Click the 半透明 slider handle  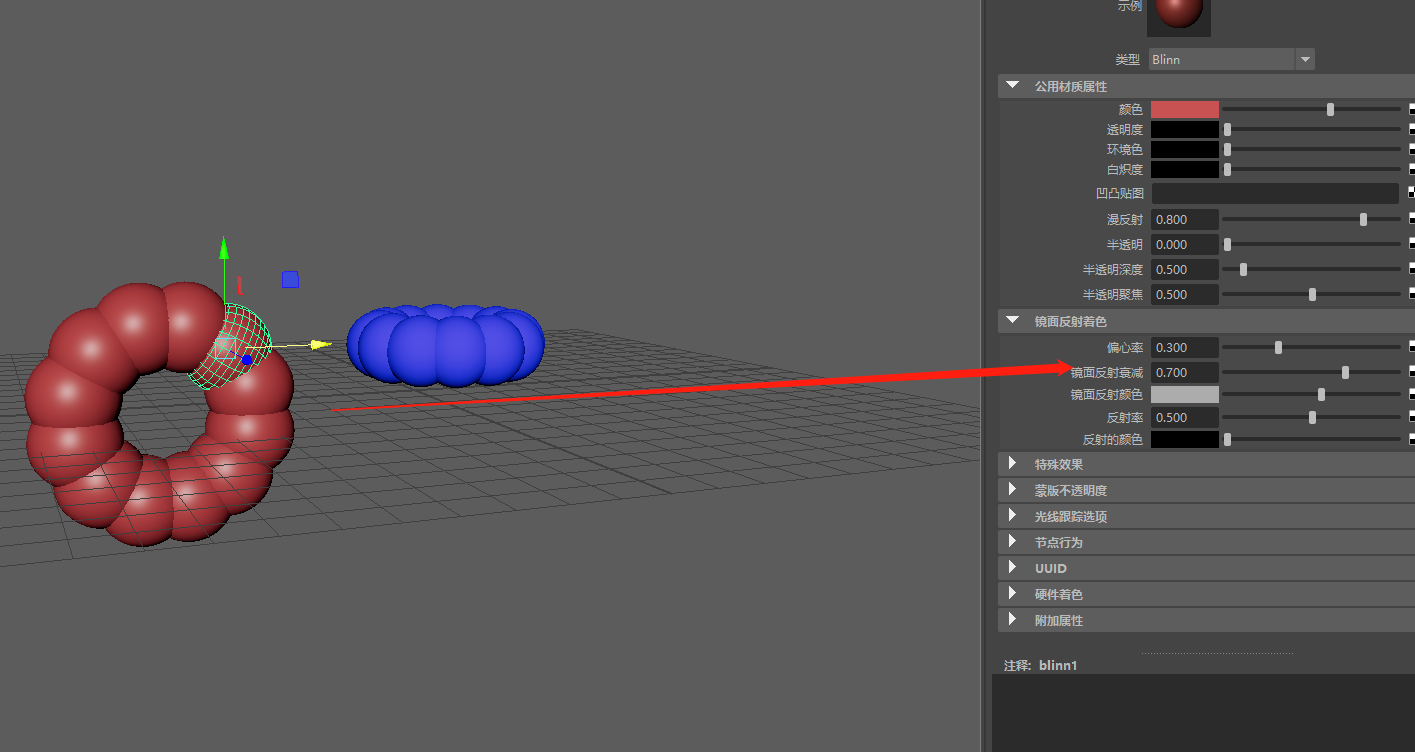click(x=1227, y=244)
